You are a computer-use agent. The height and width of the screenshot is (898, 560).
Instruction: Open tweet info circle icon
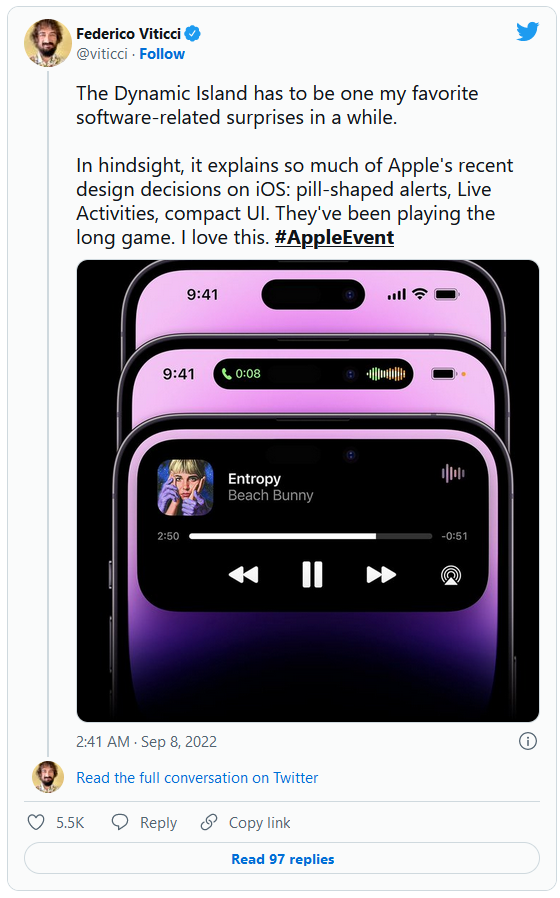coord(527,741)
